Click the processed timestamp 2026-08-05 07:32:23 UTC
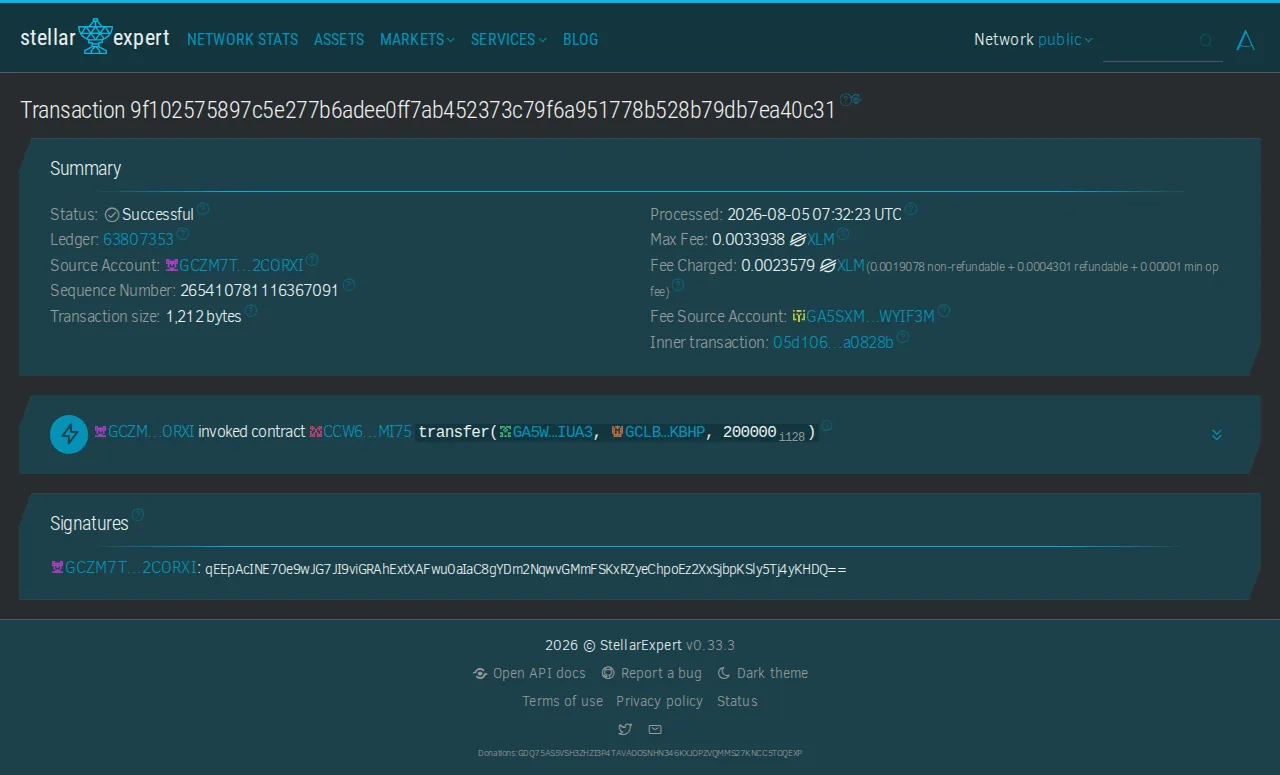 pos(814,214)
